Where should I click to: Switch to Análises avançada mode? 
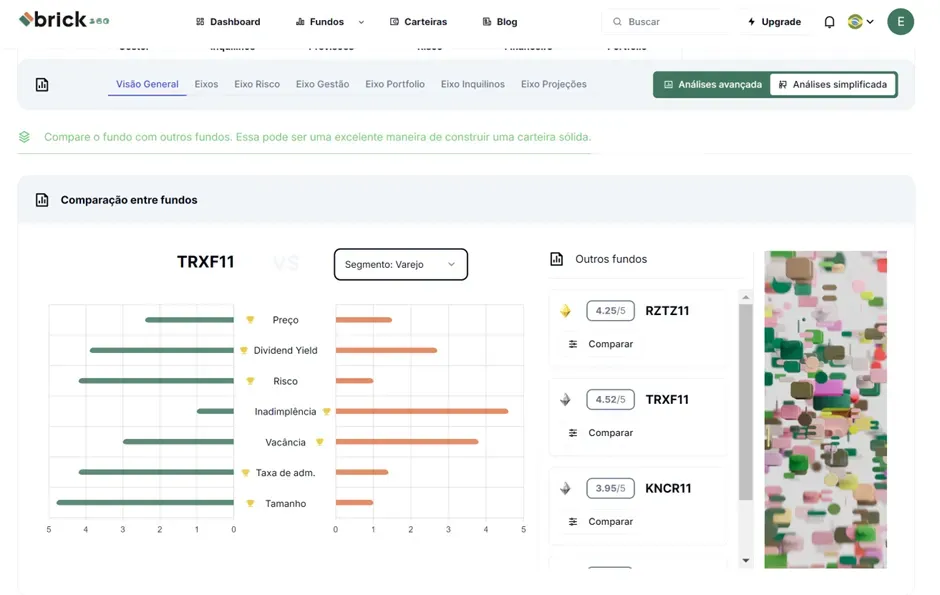712,85
